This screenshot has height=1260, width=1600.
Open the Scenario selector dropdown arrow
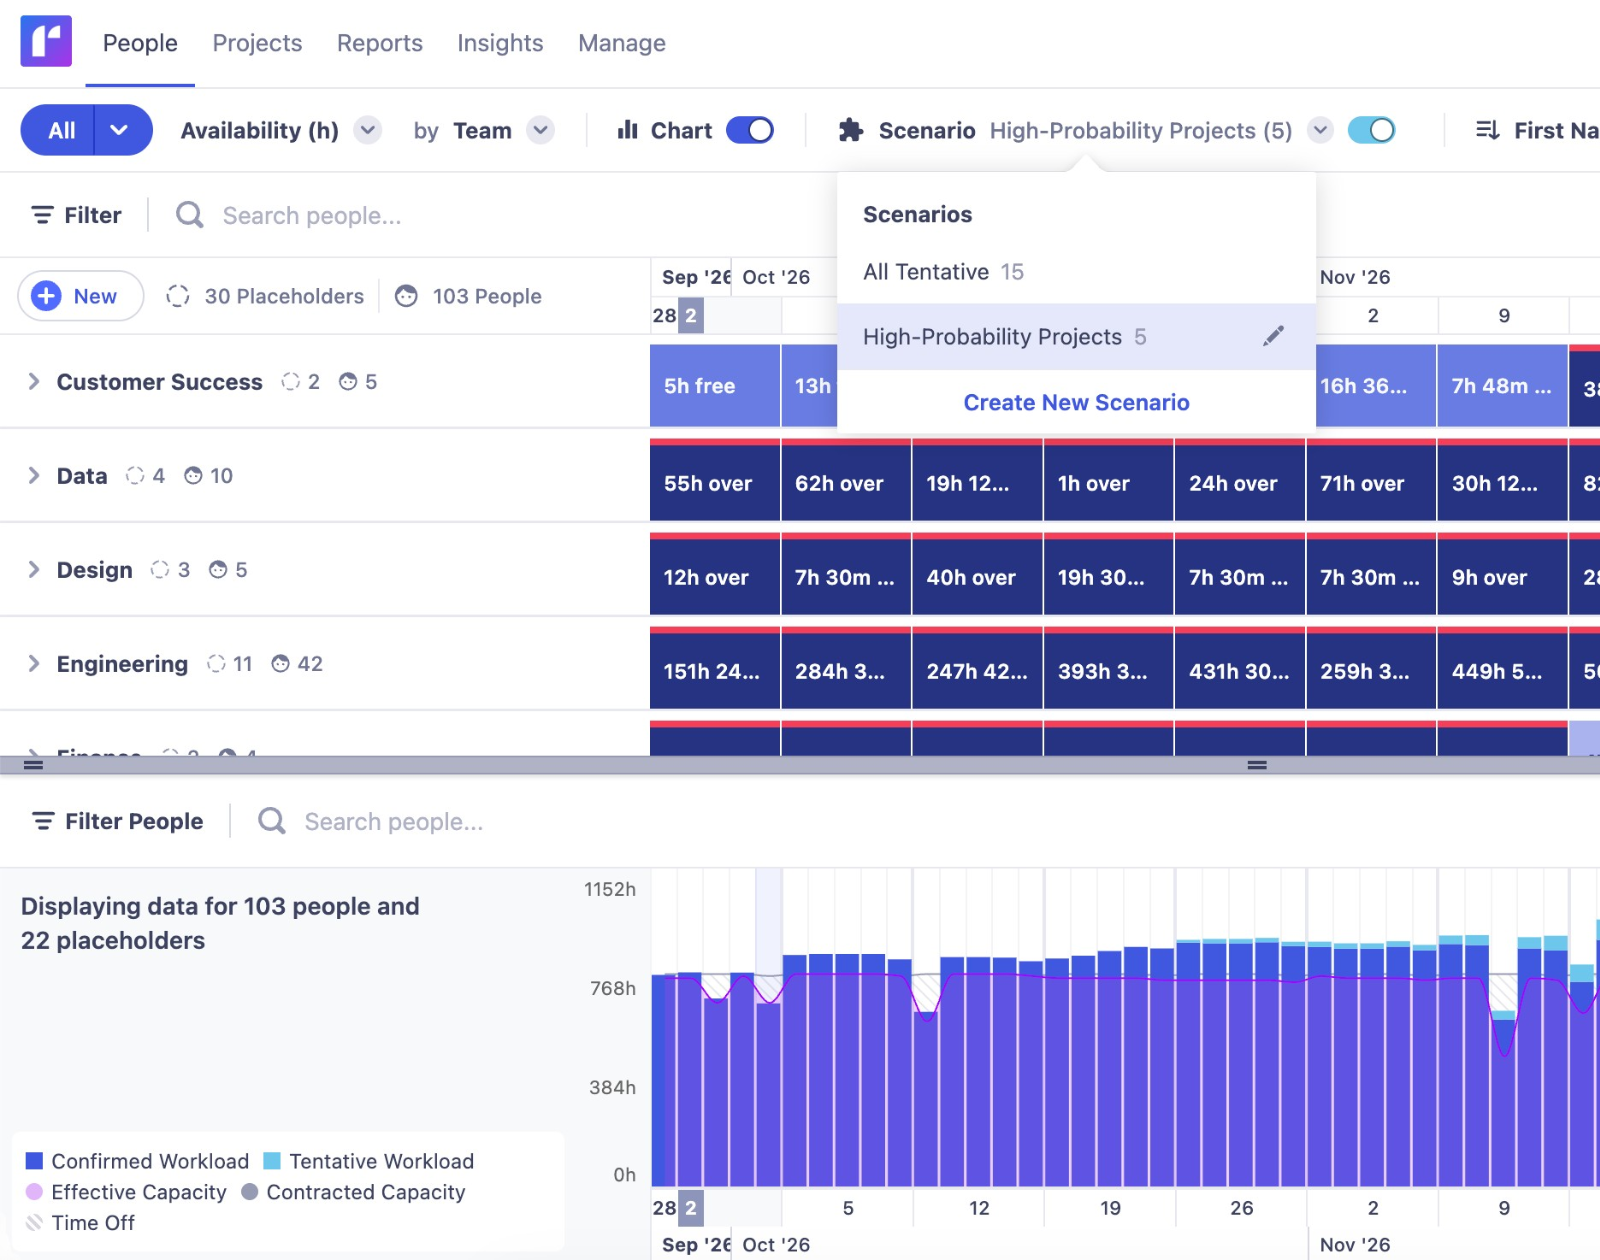[1320, 130]
